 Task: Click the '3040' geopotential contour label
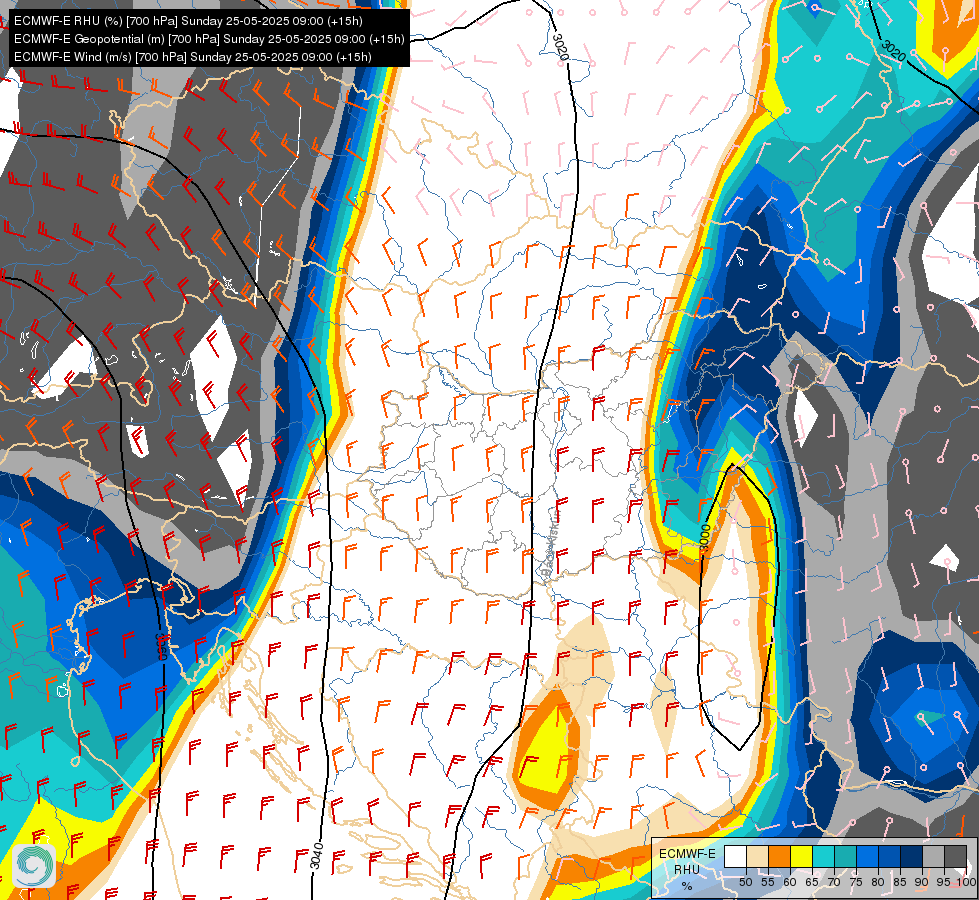pyautogui.click(x=317, y=856)
